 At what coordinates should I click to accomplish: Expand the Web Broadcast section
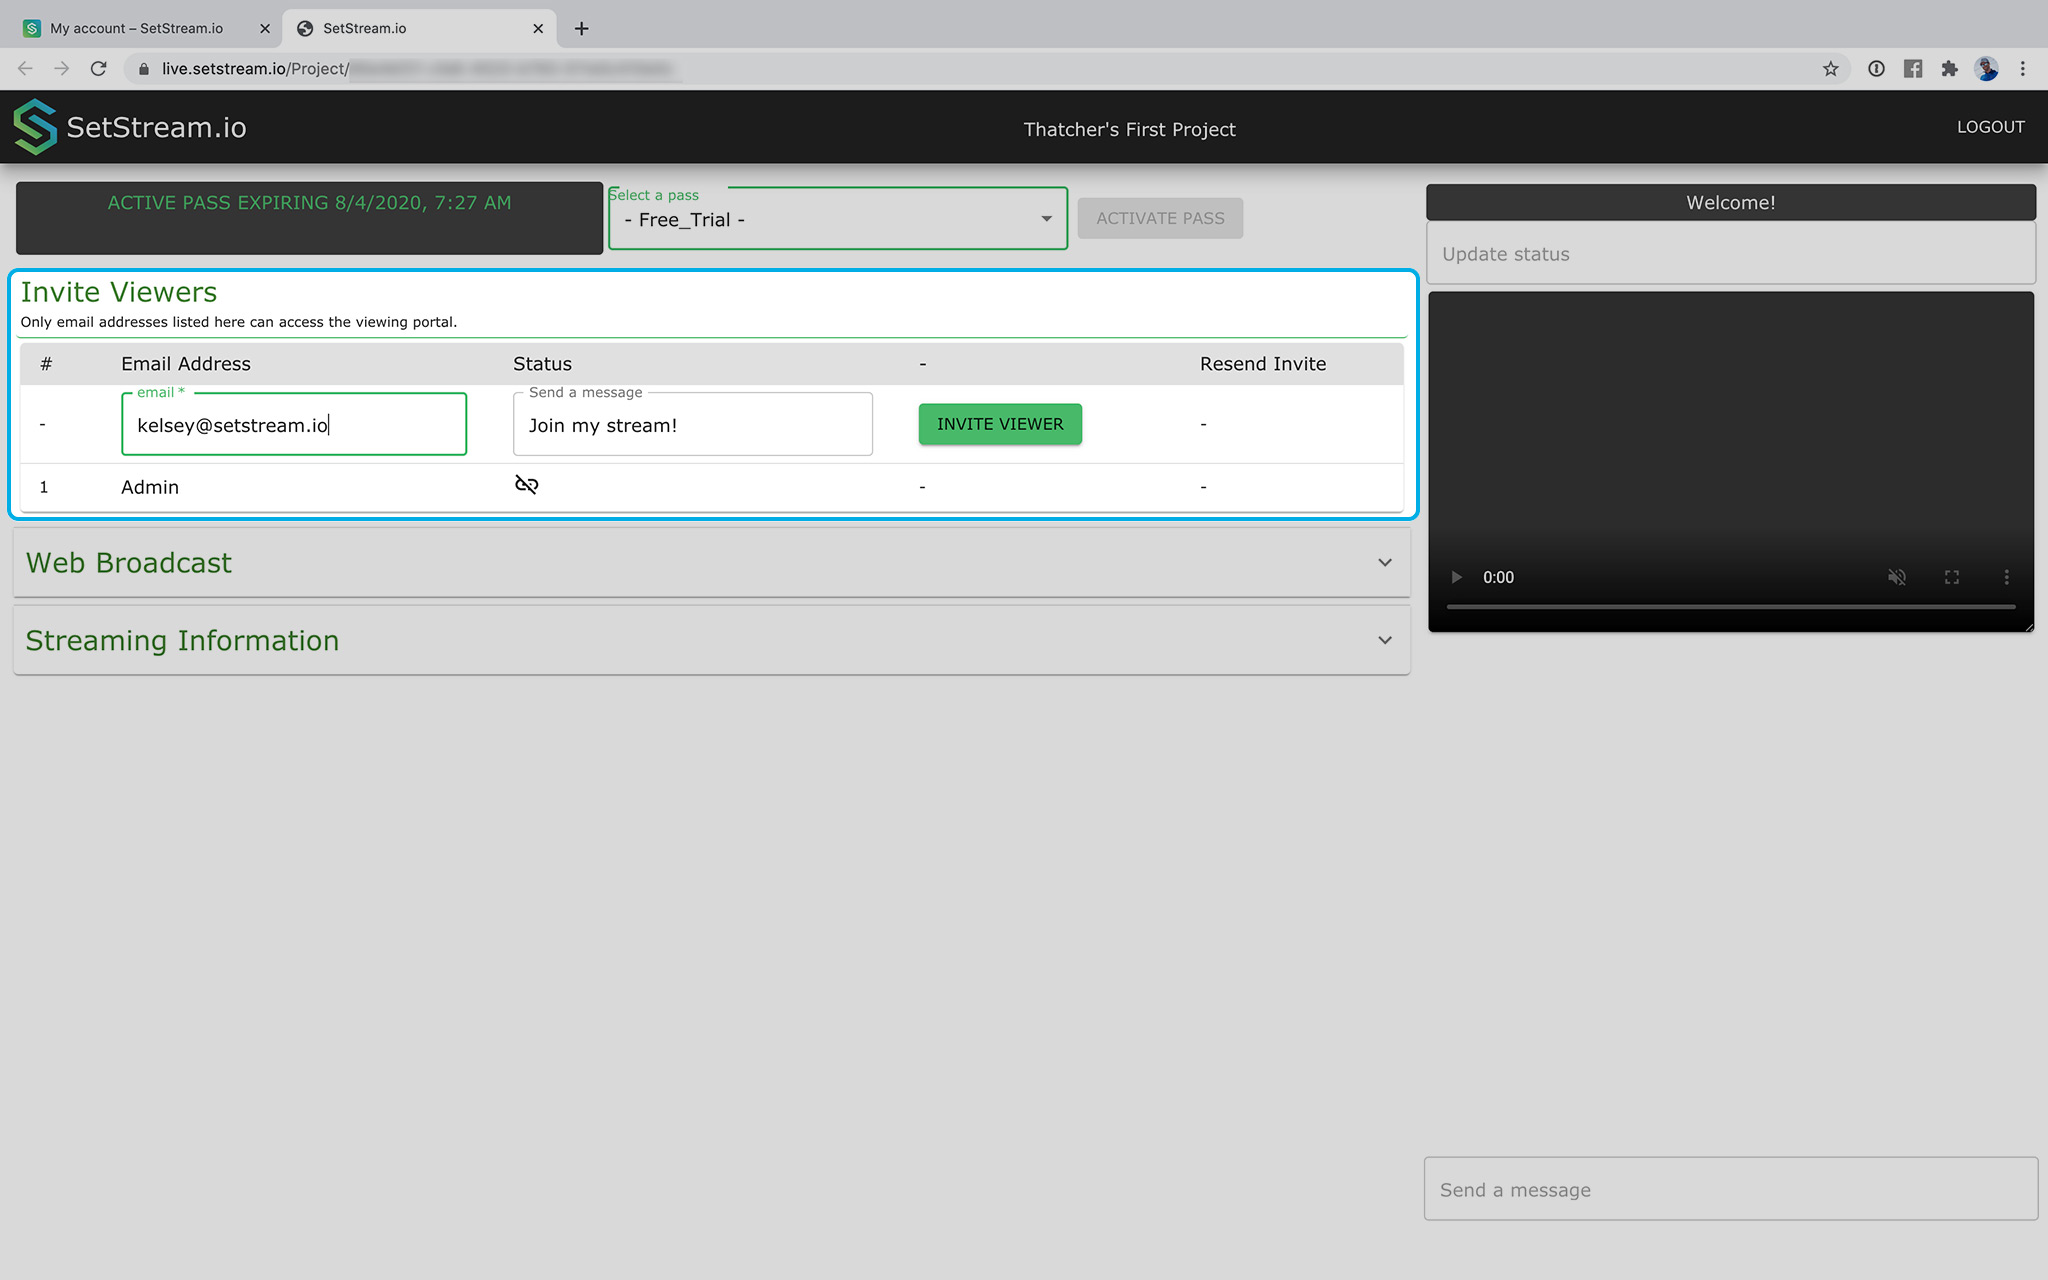[712, 563]
